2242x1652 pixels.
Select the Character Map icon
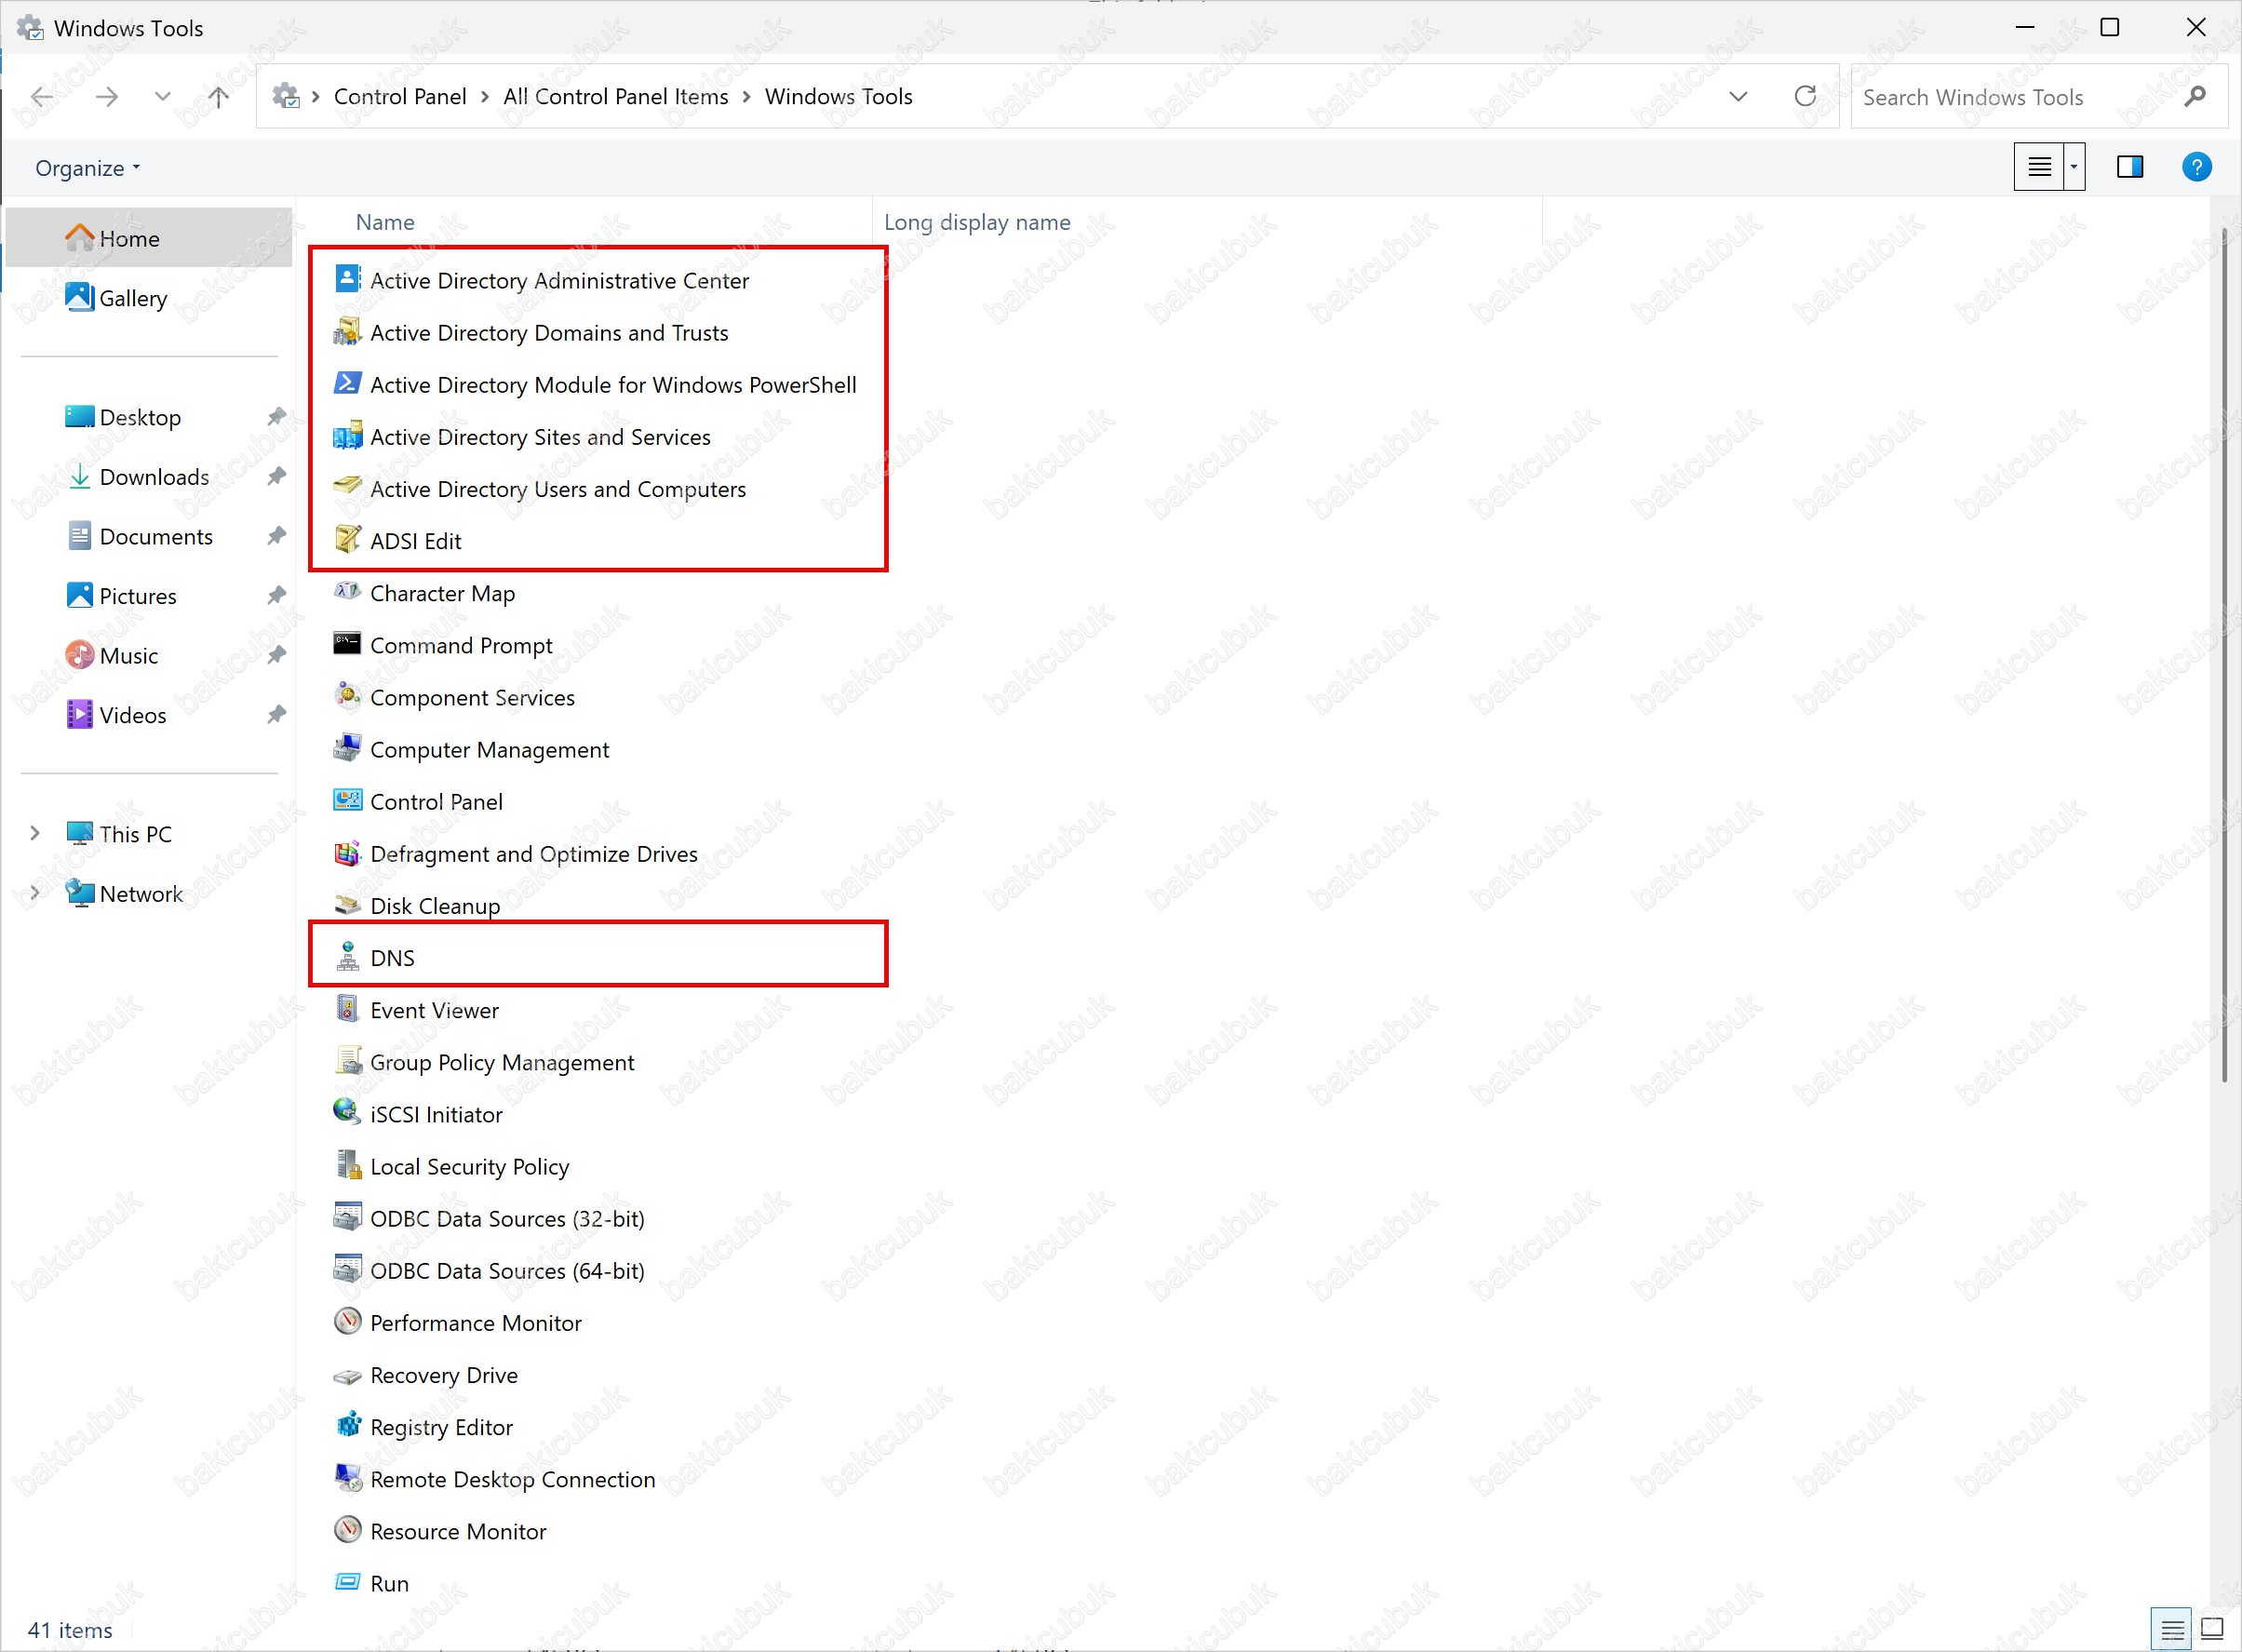[x=347, y=591]
